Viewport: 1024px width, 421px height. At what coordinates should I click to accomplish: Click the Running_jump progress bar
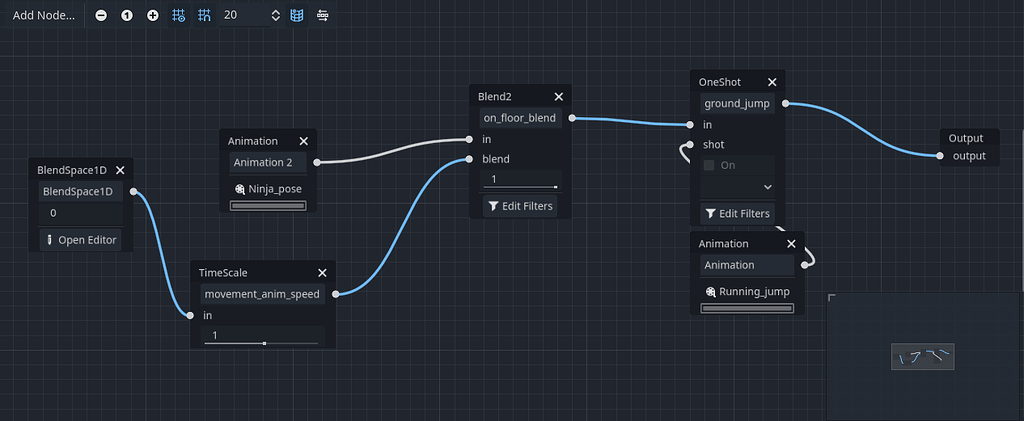pos(747,308)
